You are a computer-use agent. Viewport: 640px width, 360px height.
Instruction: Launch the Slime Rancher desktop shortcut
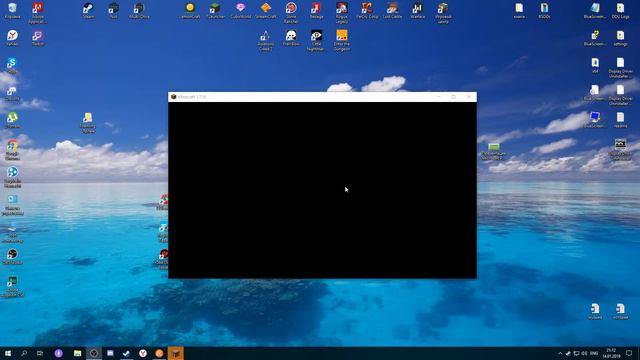point(291,13)
